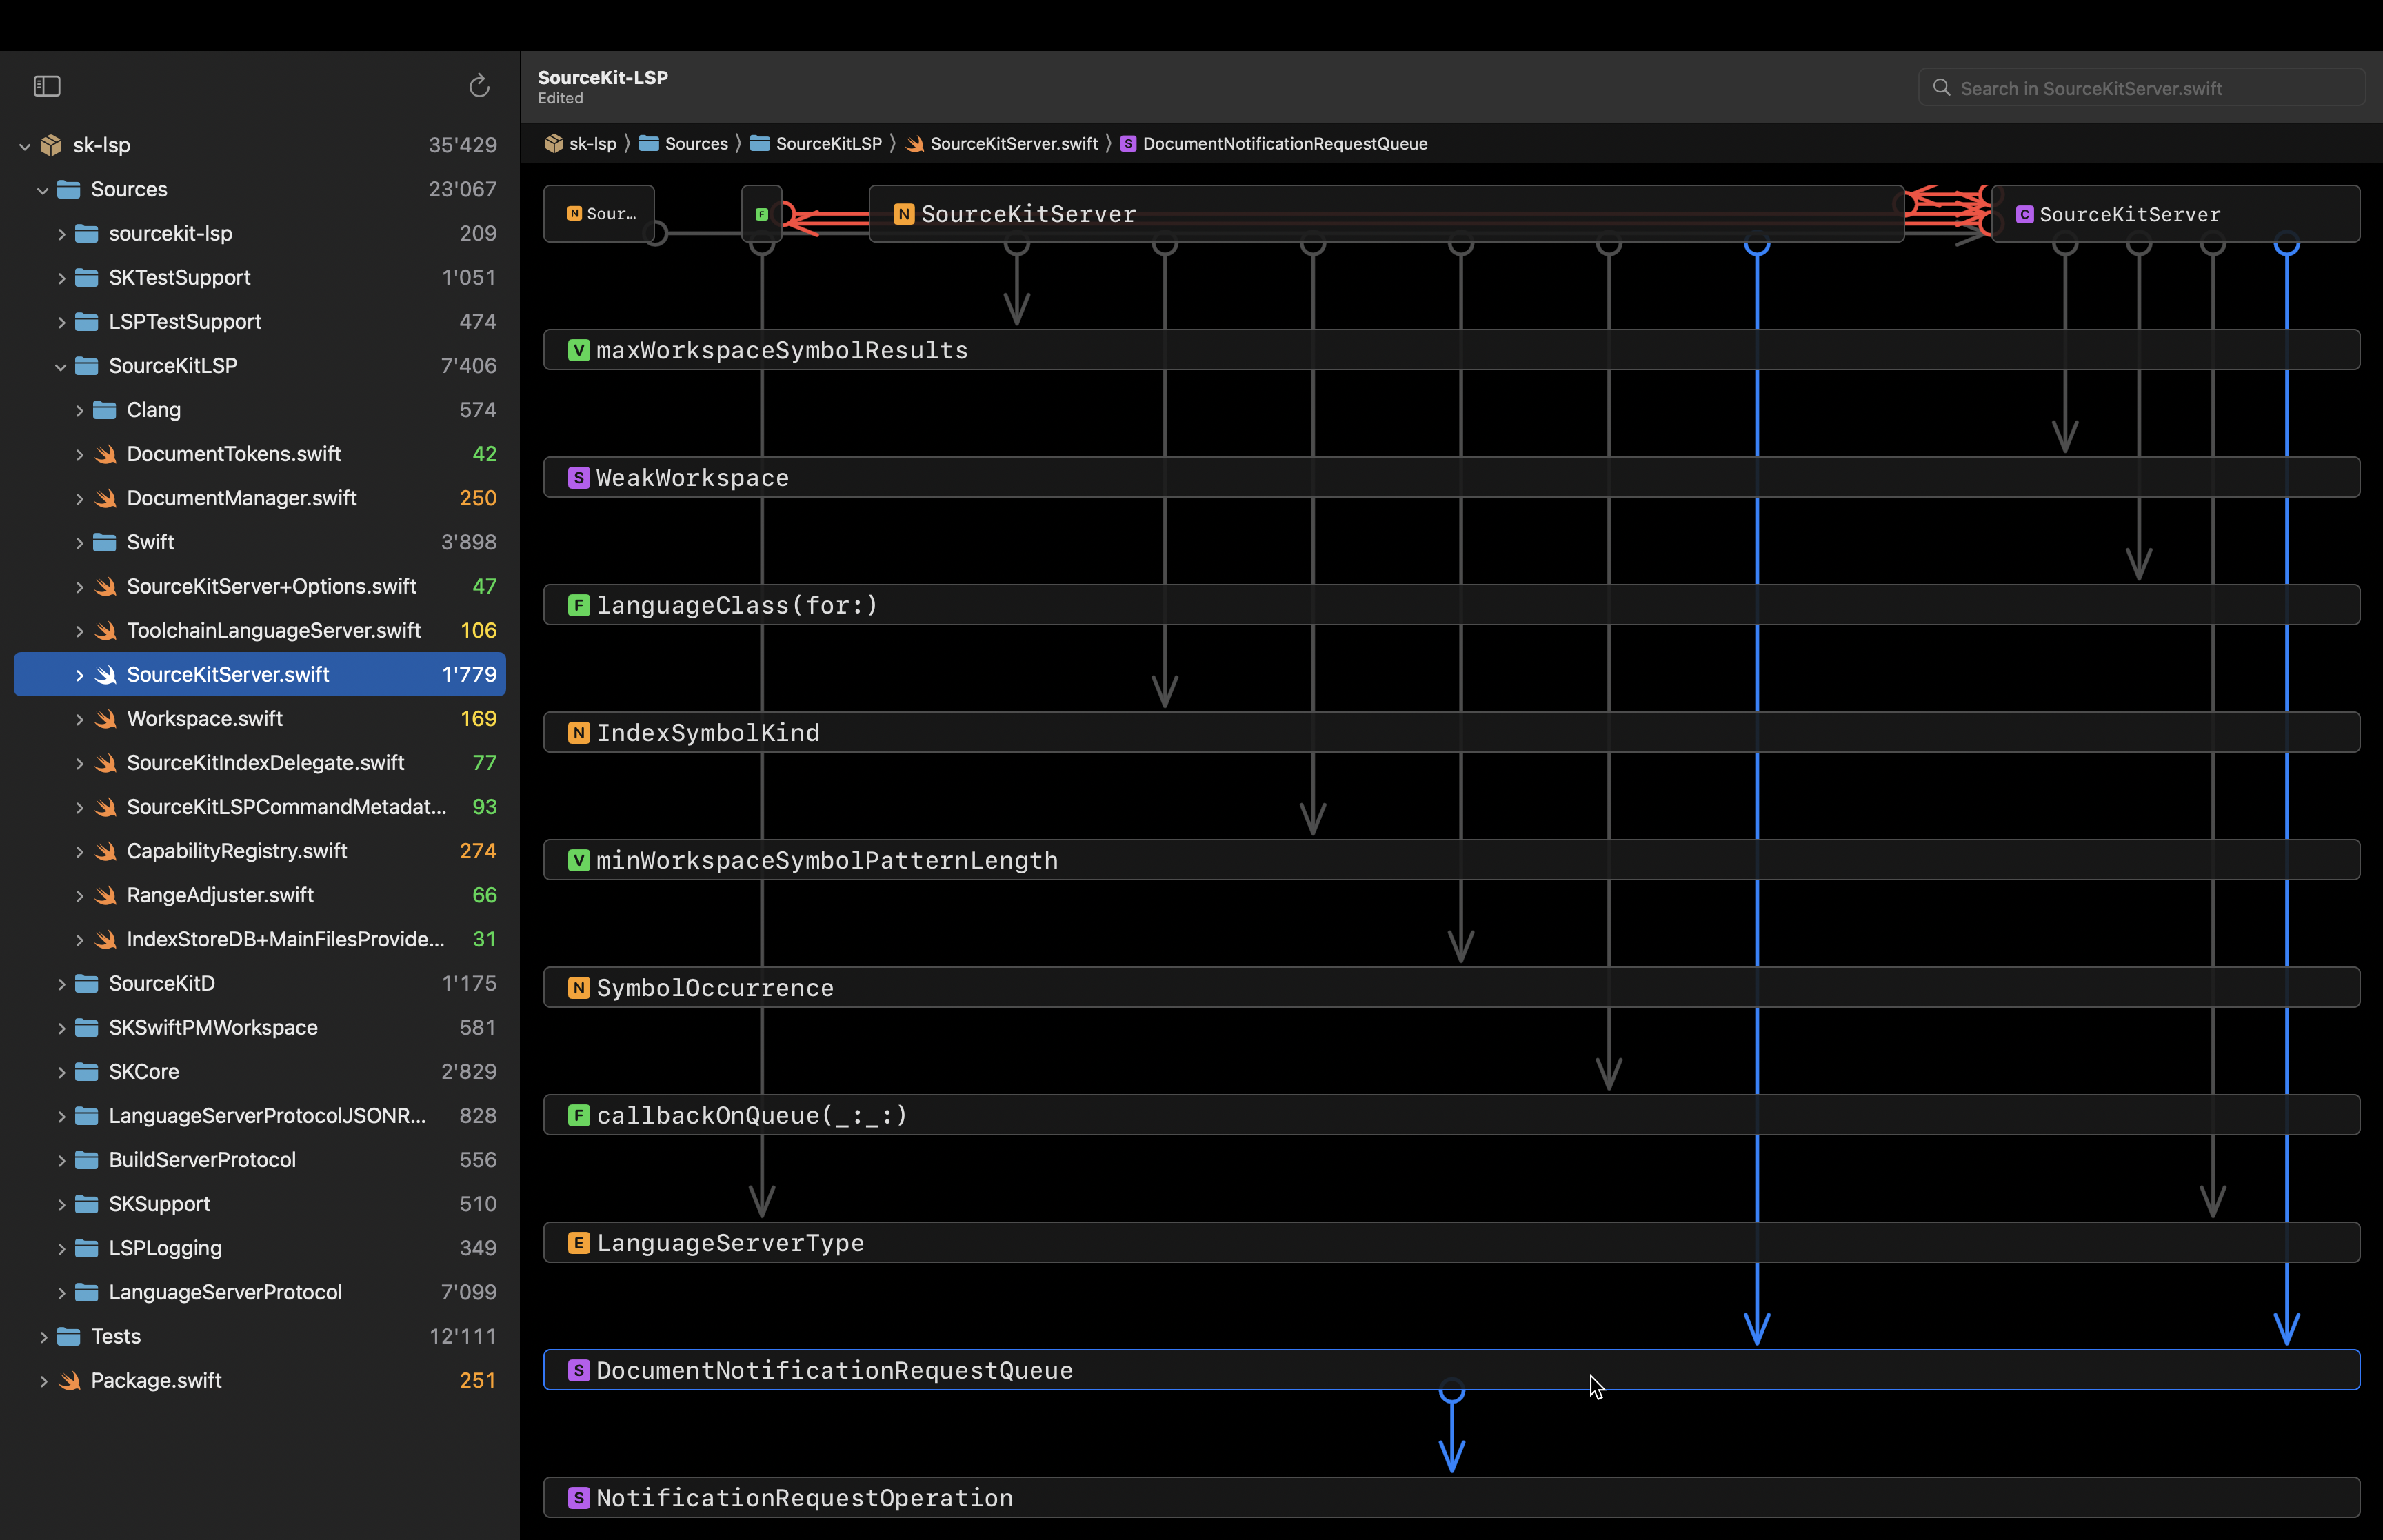The height and width of the screenshot is (1540, 2383).
Task: Click the Sources folder icon in sidebar
Action: [69, 189]
